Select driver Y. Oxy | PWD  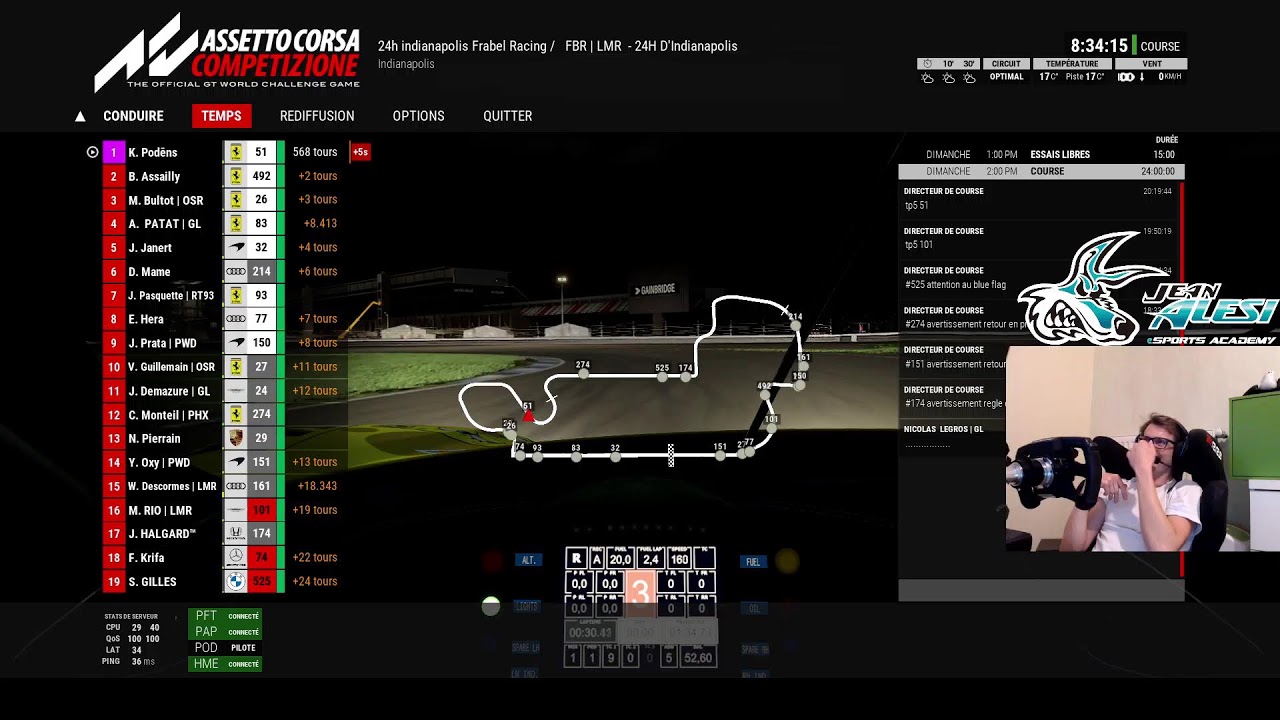click(159, 462)
